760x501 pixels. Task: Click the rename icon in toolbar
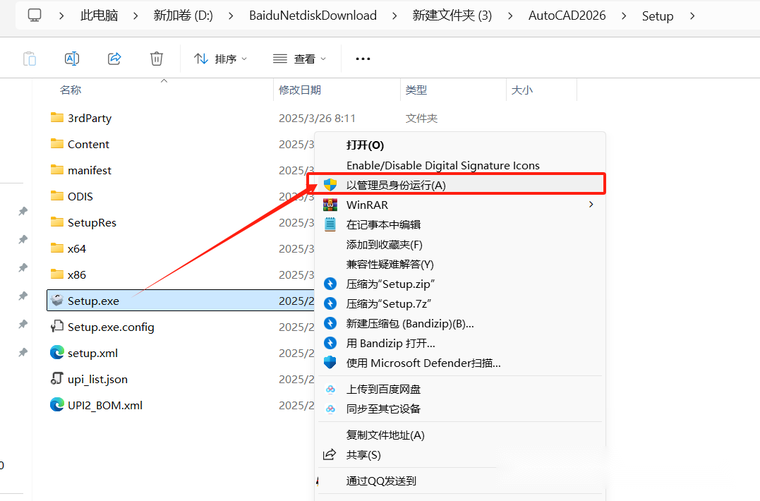pyautogui.click(x=72, y=59)
